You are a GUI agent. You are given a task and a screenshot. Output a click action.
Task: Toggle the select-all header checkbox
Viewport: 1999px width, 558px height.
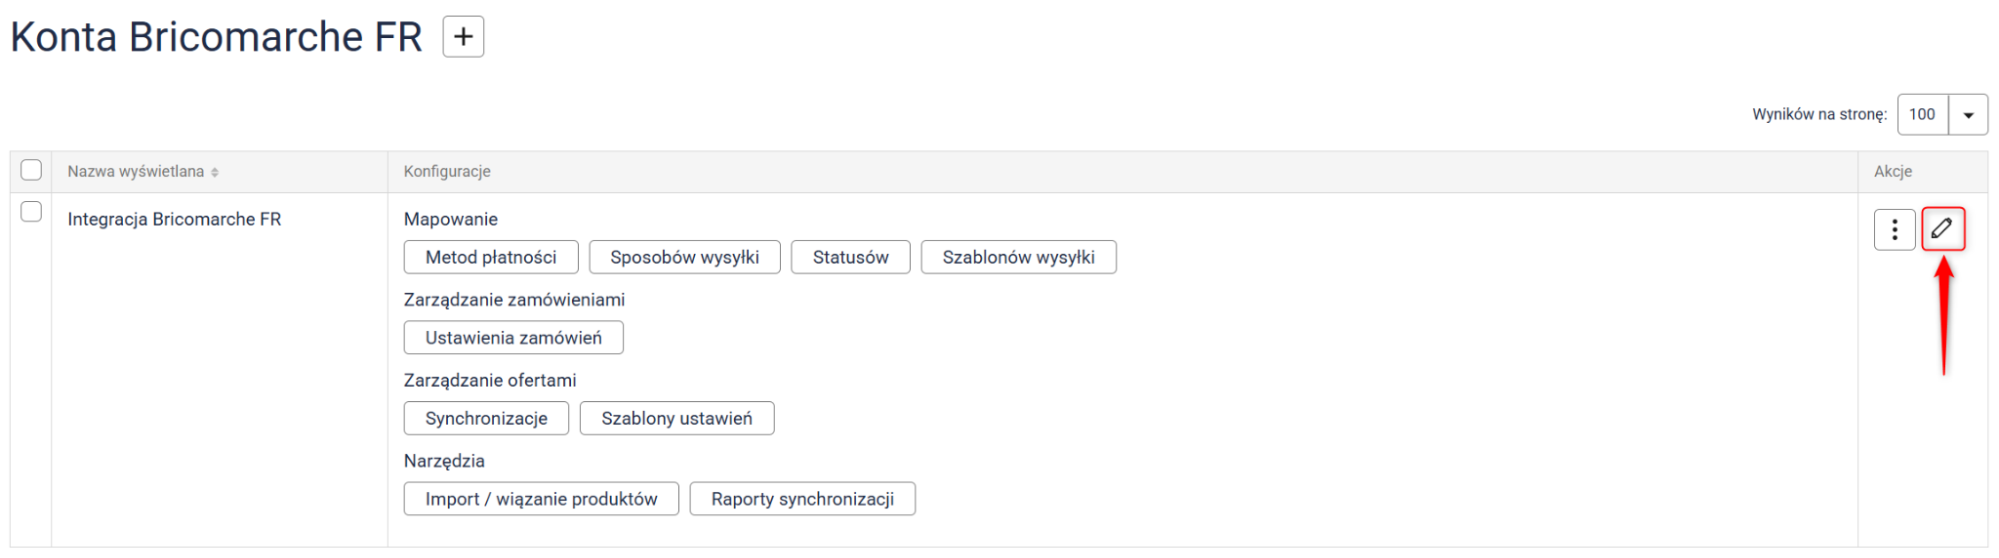click(x=31, y=170)
